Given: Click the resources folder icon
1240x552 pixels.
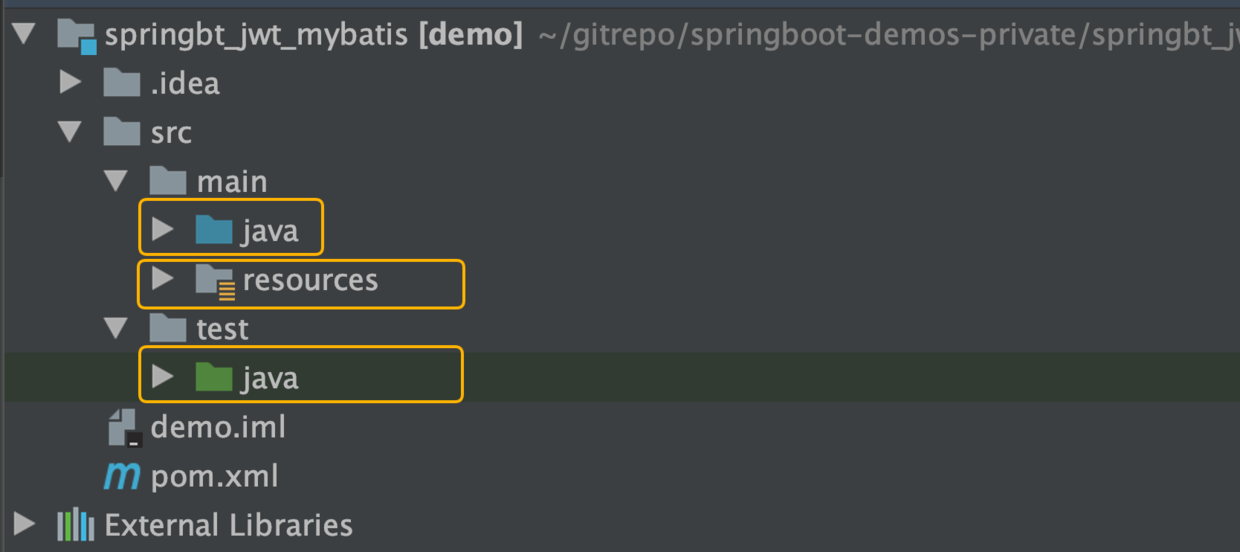Looking at the screenshot, I should click(x=214, y=281).
